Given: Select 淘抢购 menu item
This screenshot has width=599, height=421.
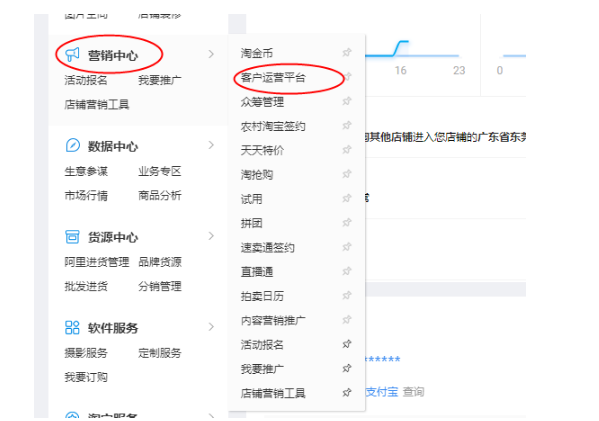Looking at the screenshot, I should [x=257, y=175].
